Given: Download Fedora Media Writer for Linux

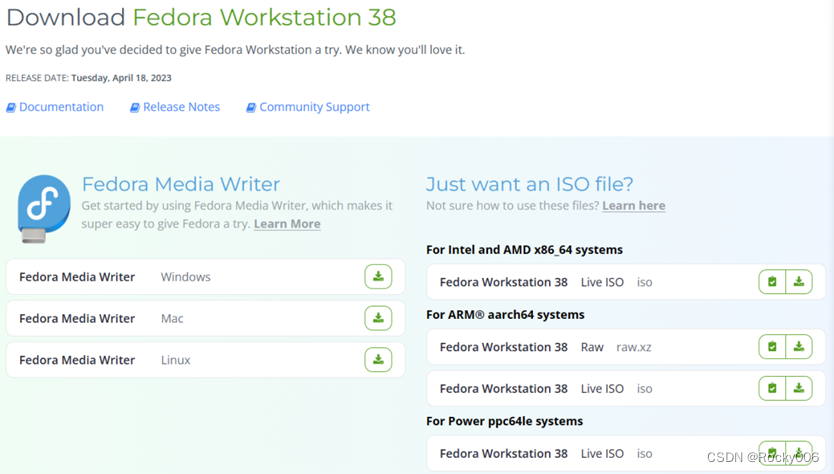Looking at the screenshot, I should tap(378, 360).
